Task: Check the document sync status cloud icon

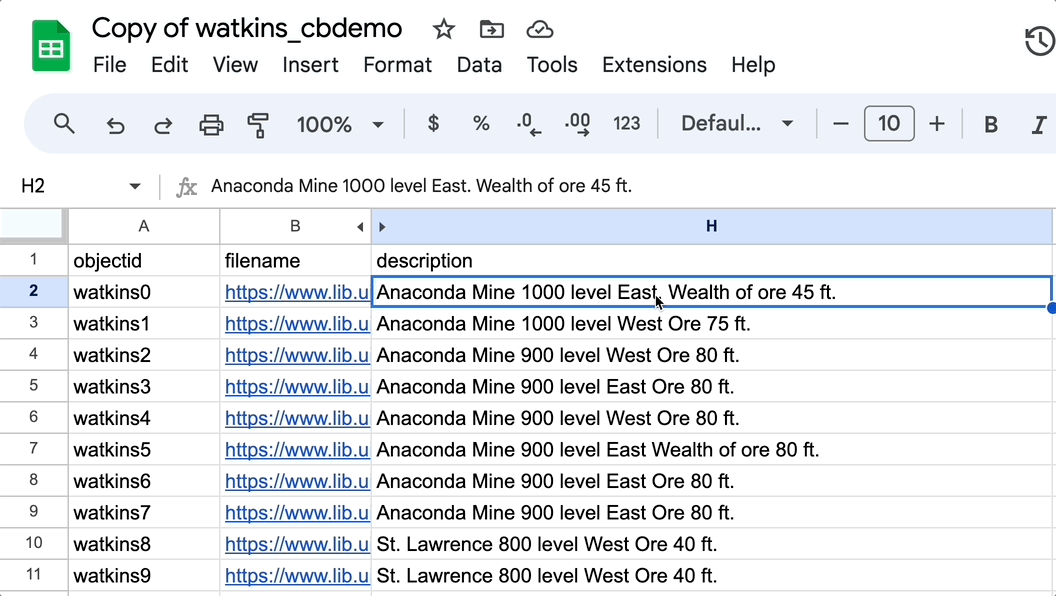Action: (539, 29)
